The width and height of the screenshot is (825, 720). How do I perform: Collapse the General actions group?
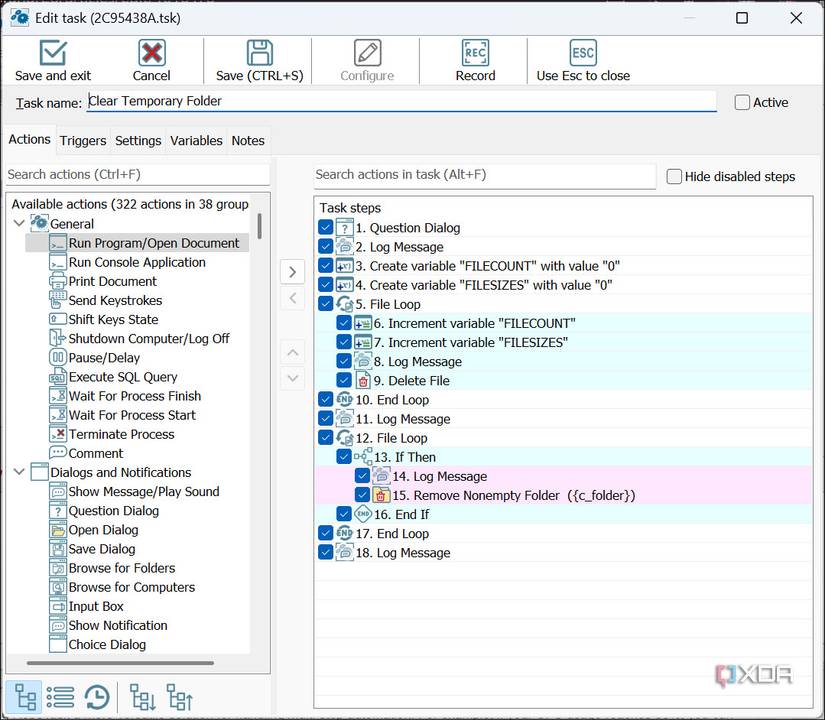pyautogui.click(x=20, y=223)
